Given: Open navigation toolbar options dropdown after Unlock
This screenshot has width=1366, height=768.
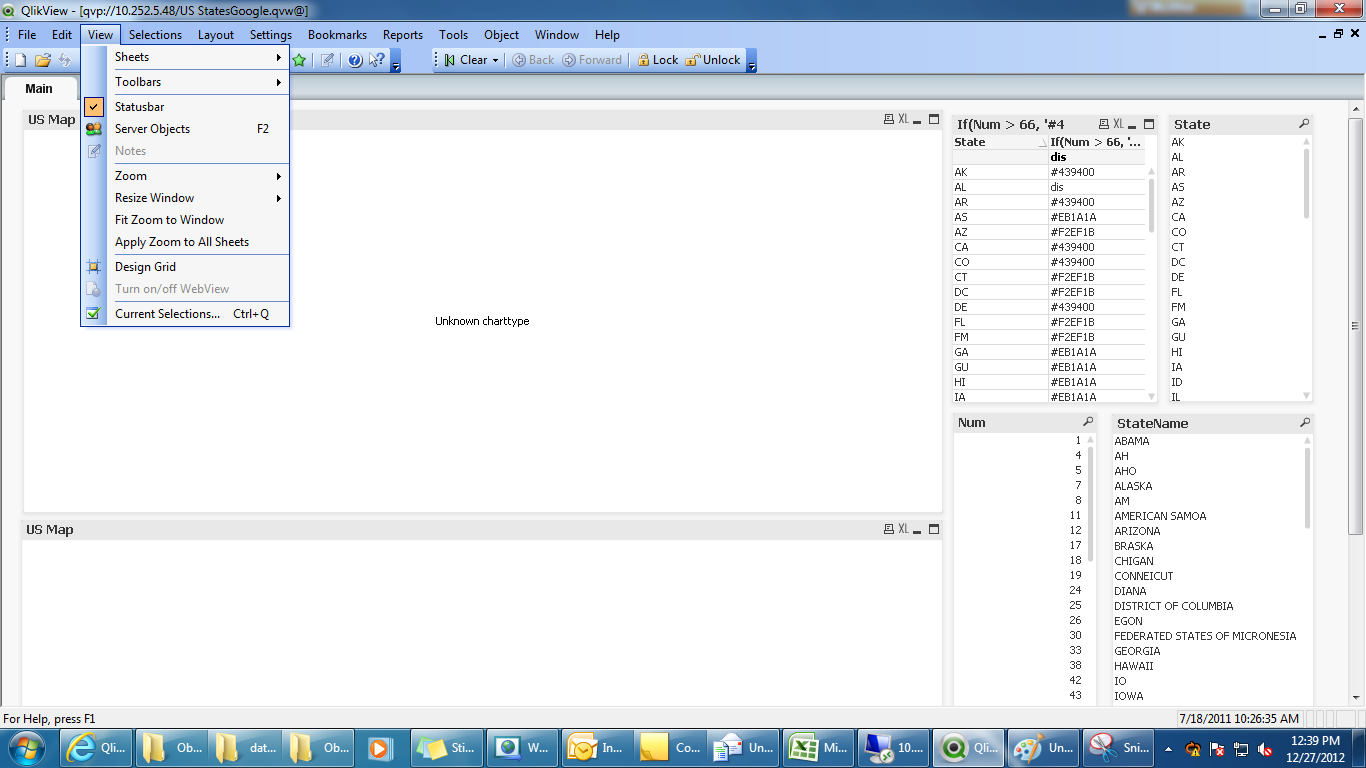Looking at the screenshot, I should [752, 62].
